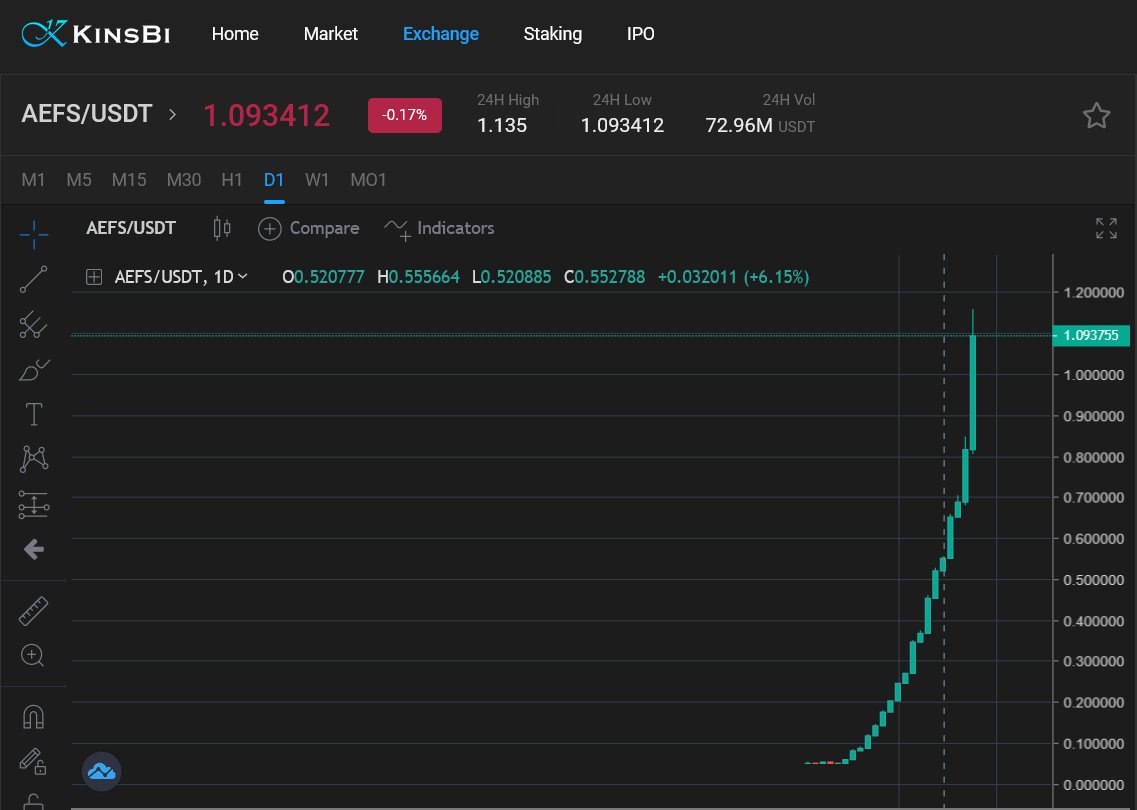Open the long position prediction tool

33,505
